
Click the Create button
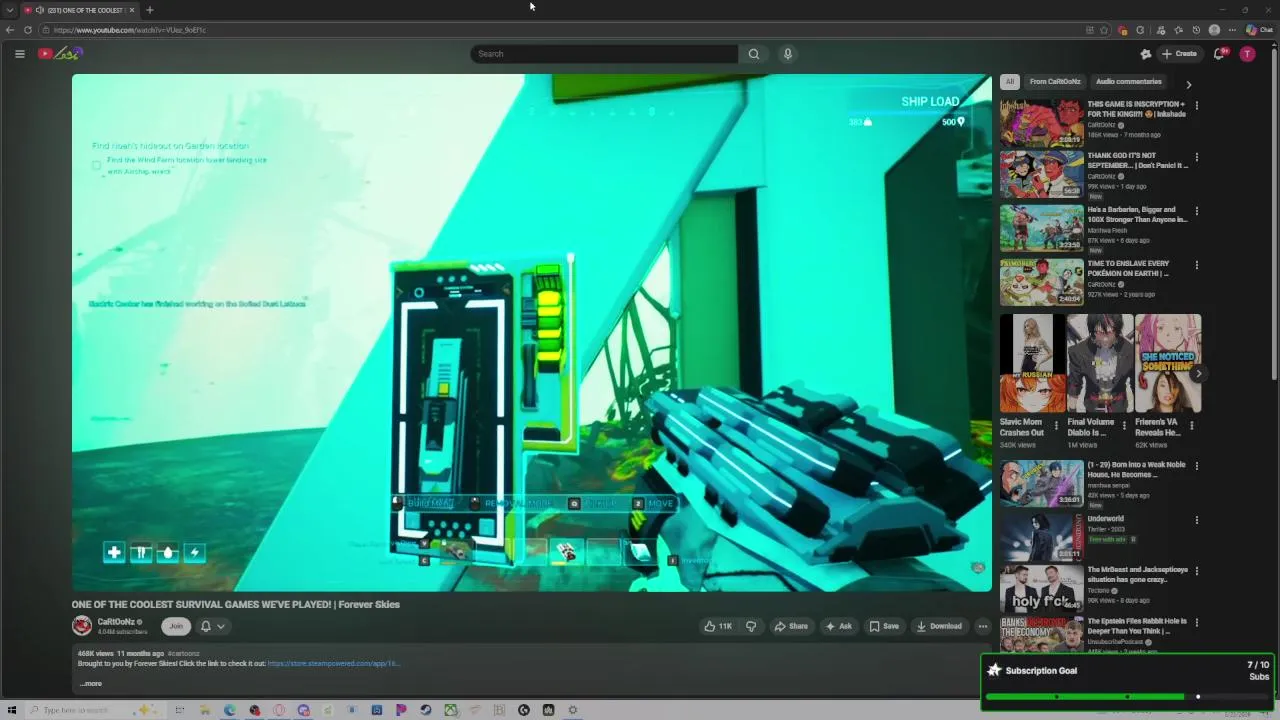[1180, 54]
